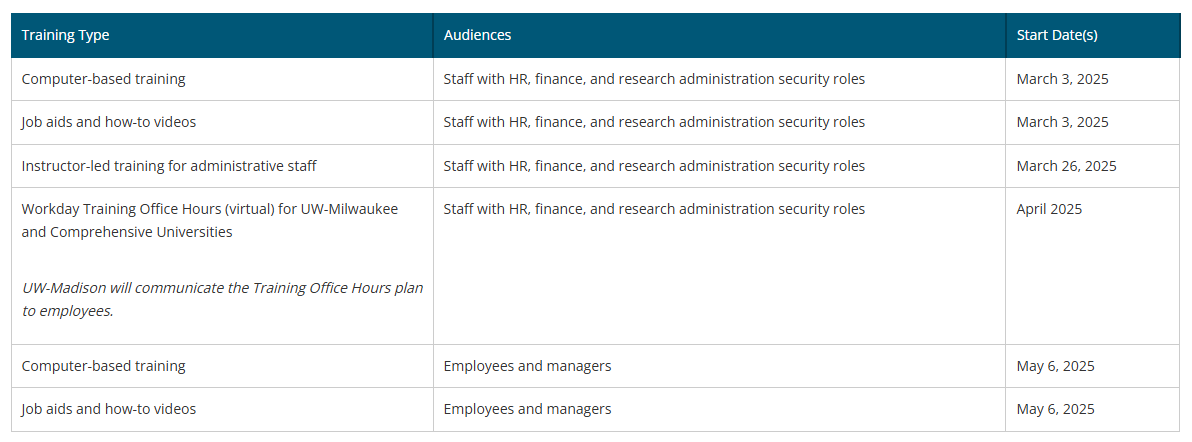The image size is (1192, 442).
Task: Select Employees and managers in the bottom row
Action: coord(527,409)
